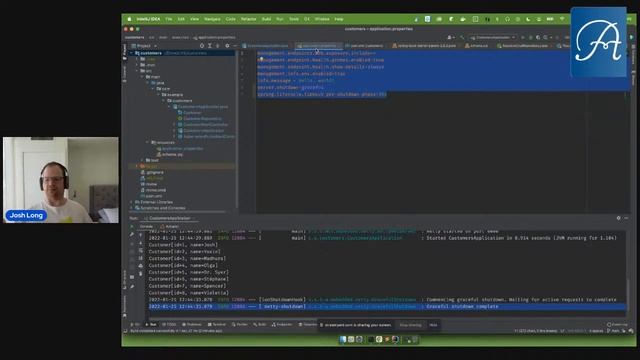Open the Help menu
This screenshot has height=360, width=640.
(339, 19)
